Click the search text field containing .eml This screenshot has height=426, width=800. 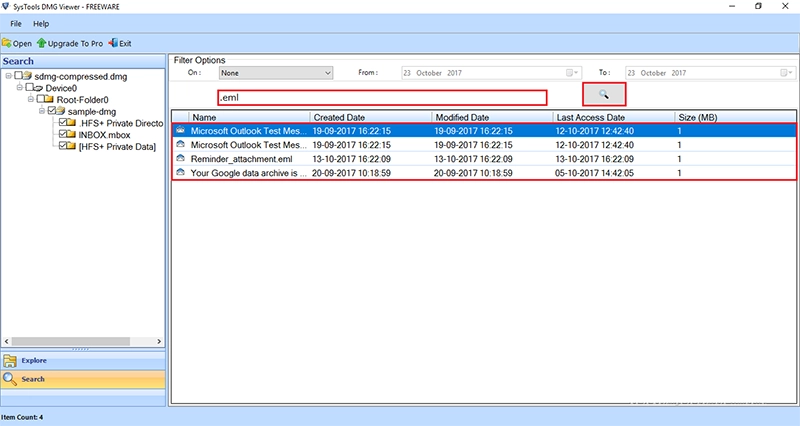tap(382, 97)
